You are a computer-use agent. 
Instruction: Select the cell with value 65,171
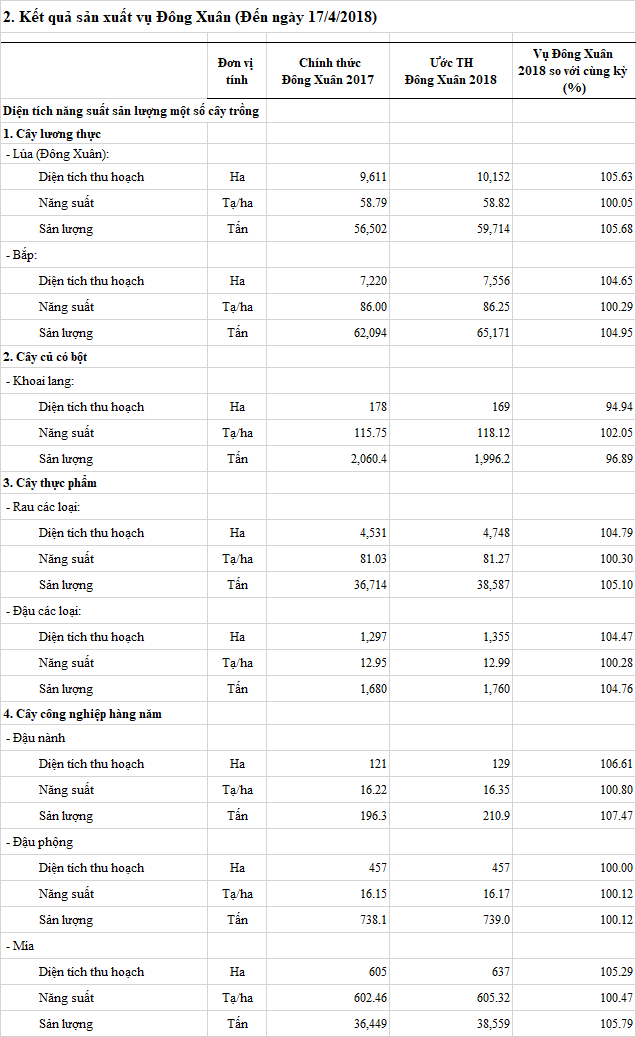490,332
